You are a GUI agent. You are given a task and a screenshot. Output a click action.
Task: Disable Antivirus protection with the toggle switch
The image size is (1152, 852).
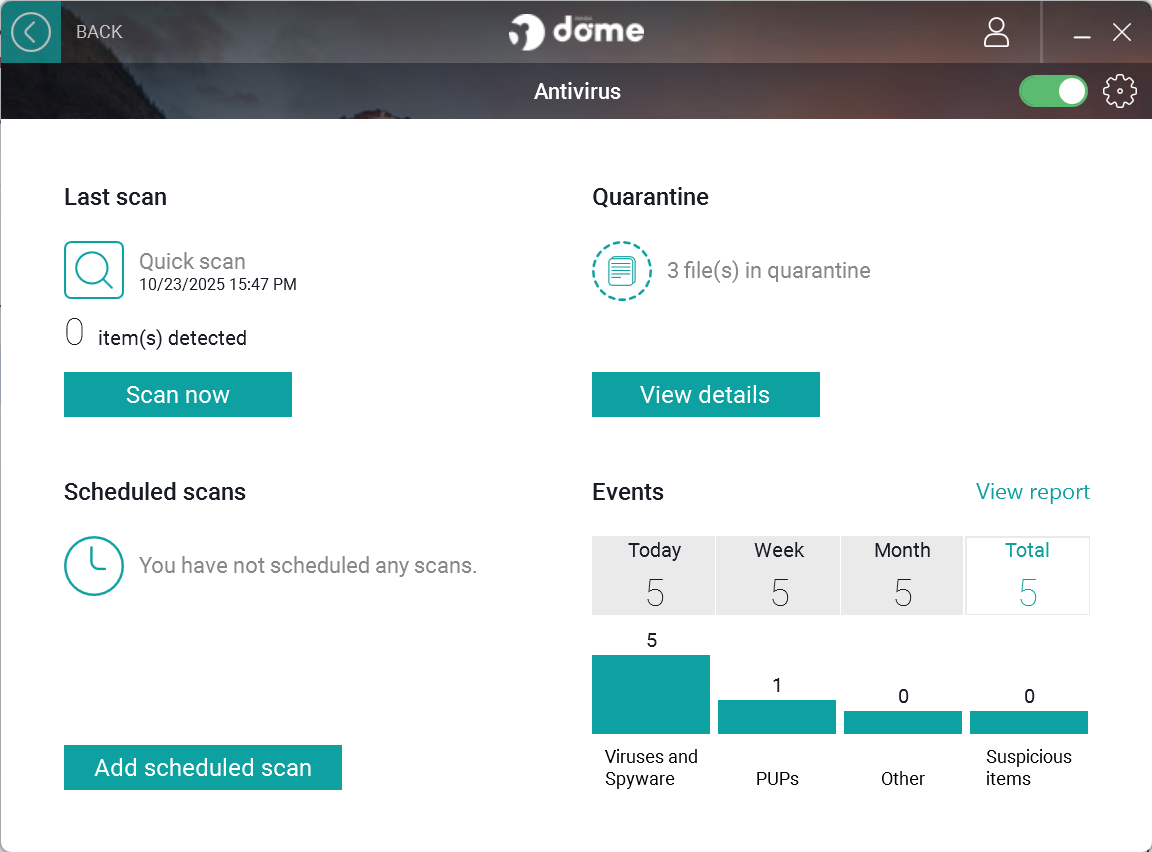(x=1053, y=90)
